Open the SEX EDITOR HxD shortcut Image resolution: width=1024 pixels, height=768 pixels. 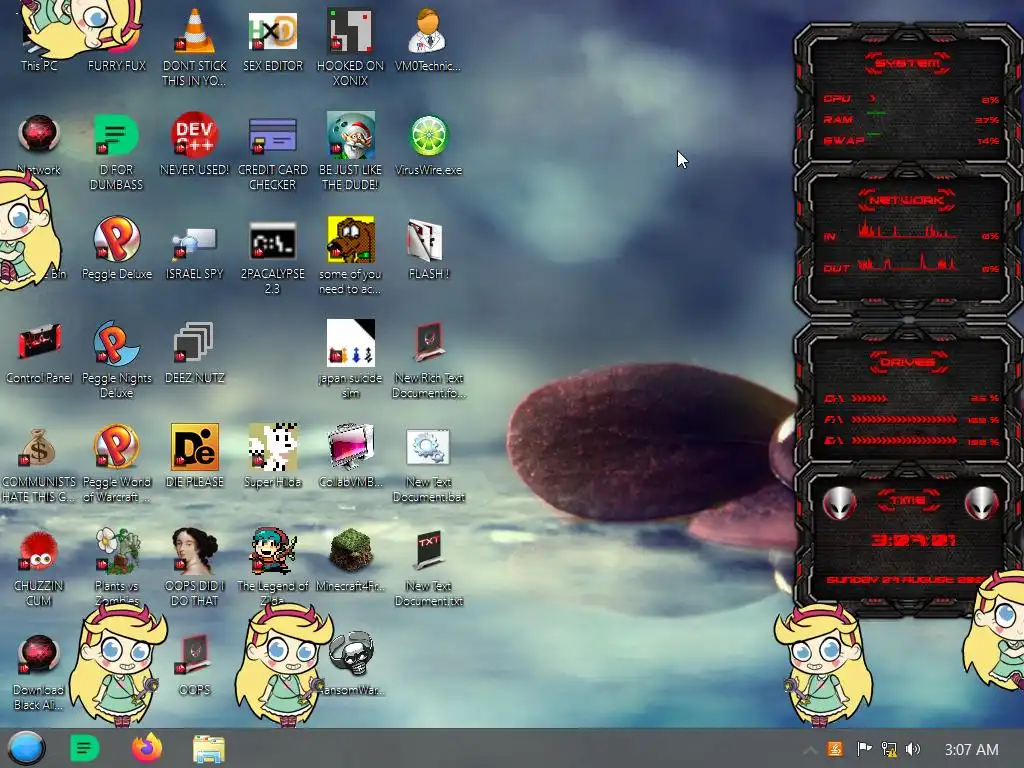(273, 31)
